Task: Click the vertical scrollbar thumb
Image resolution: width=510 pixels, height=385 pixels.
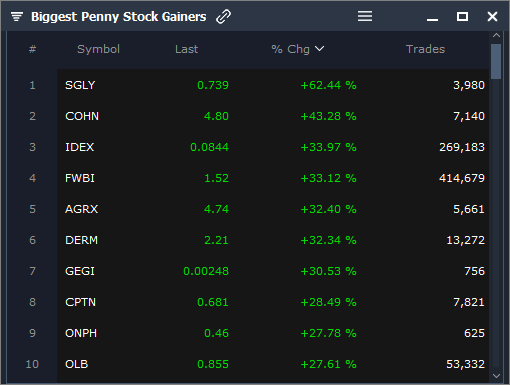Action: pos(496,61)
